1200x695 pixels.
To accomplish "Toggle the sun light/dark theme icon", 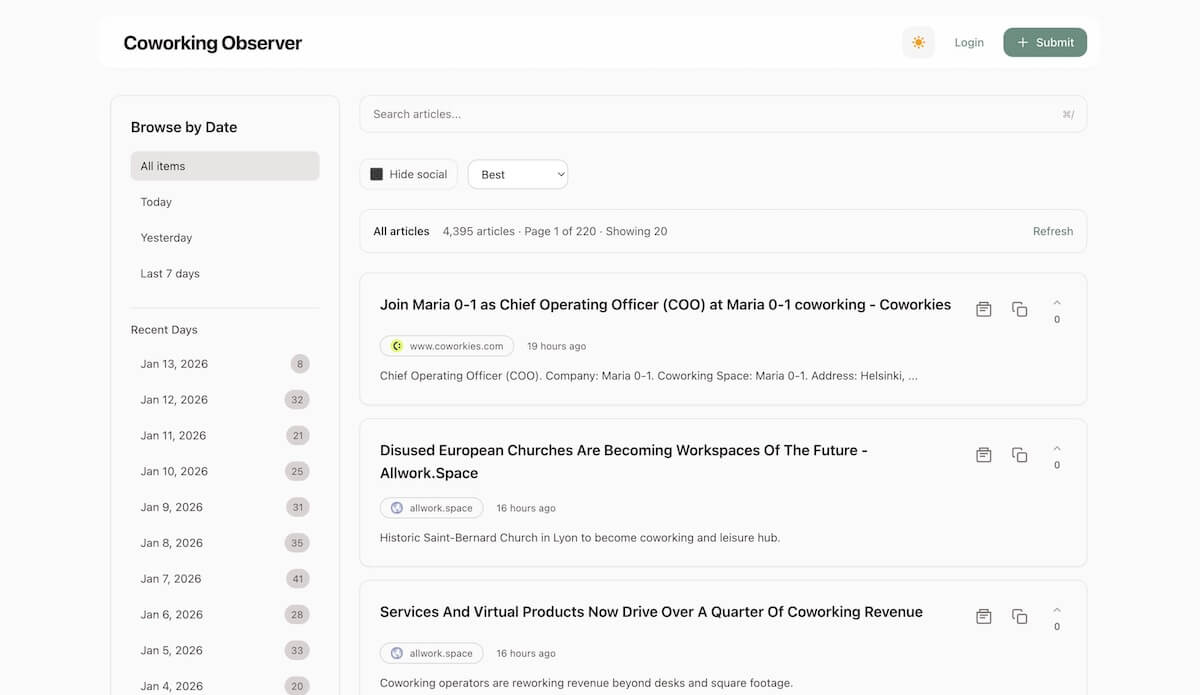I will click(x=918, y=42).
